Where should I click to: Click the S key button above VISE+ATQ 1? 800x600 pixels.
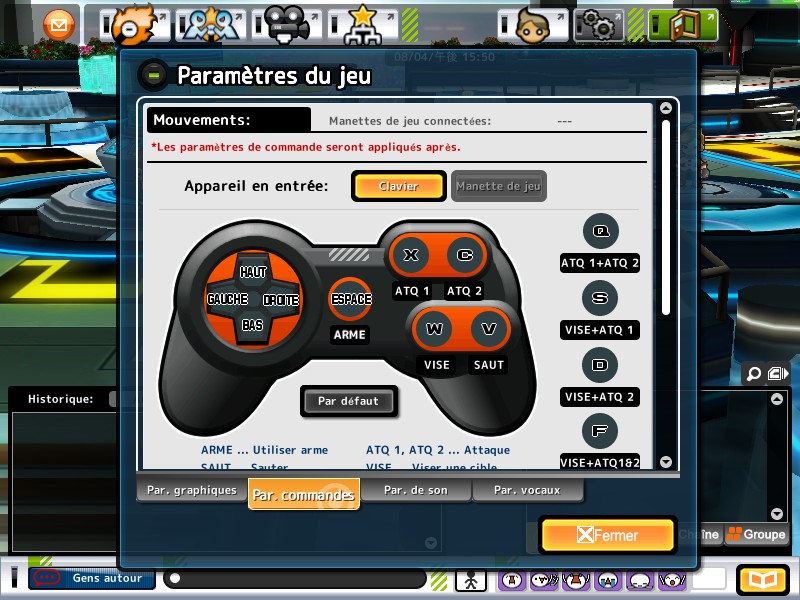[x=599, y=298]
